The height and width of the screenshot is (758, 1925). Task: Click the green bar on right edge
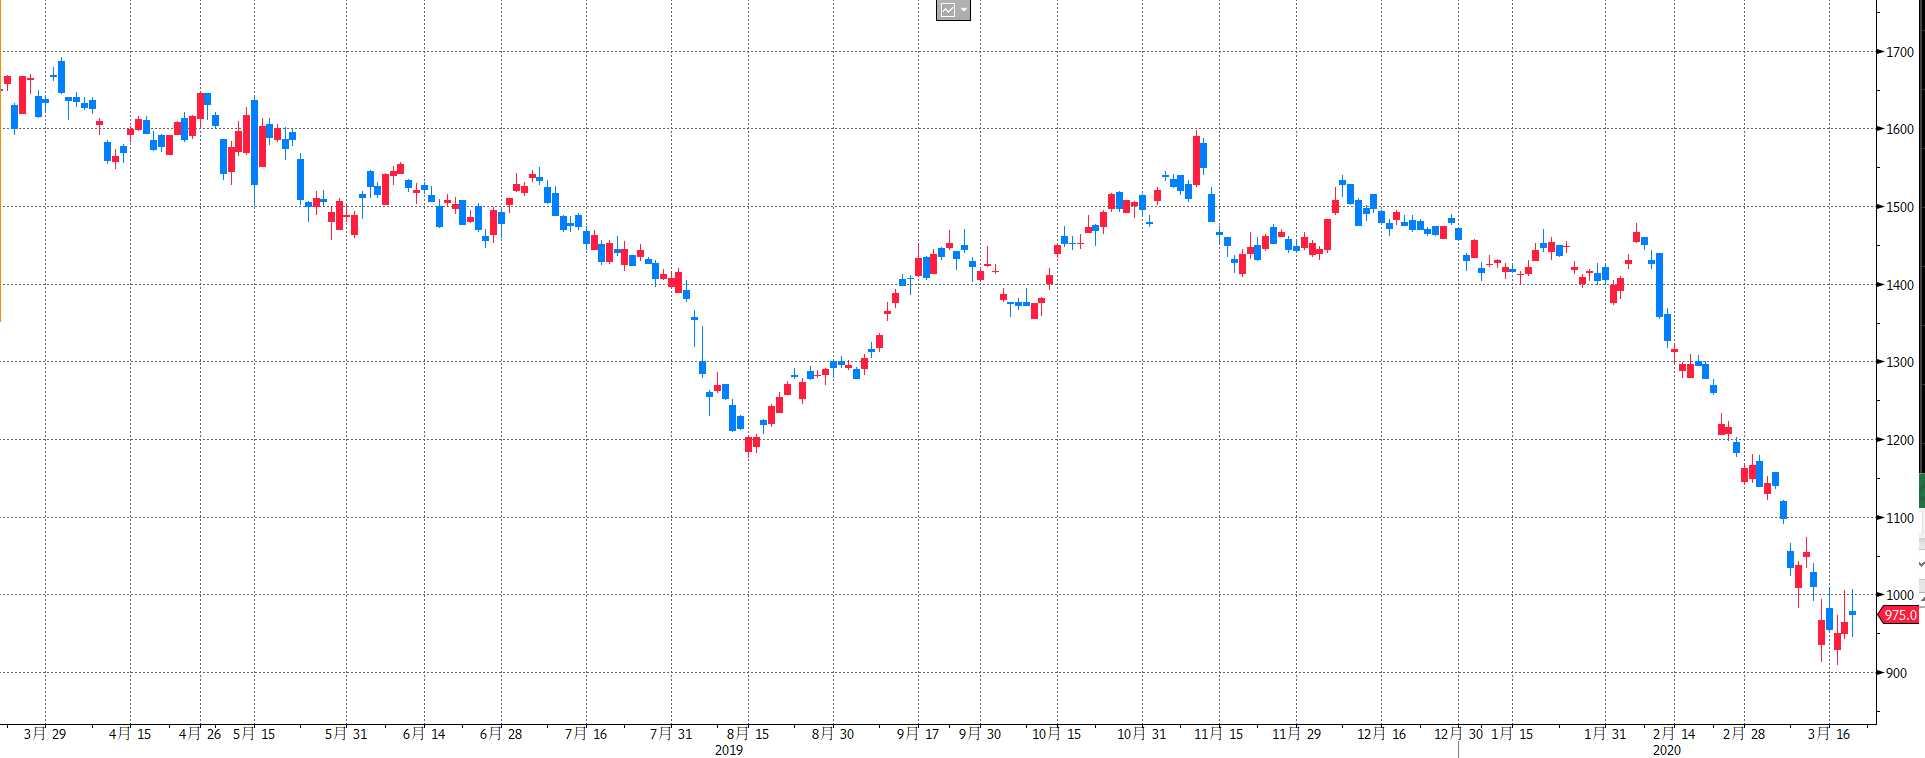click(1922, 490)
